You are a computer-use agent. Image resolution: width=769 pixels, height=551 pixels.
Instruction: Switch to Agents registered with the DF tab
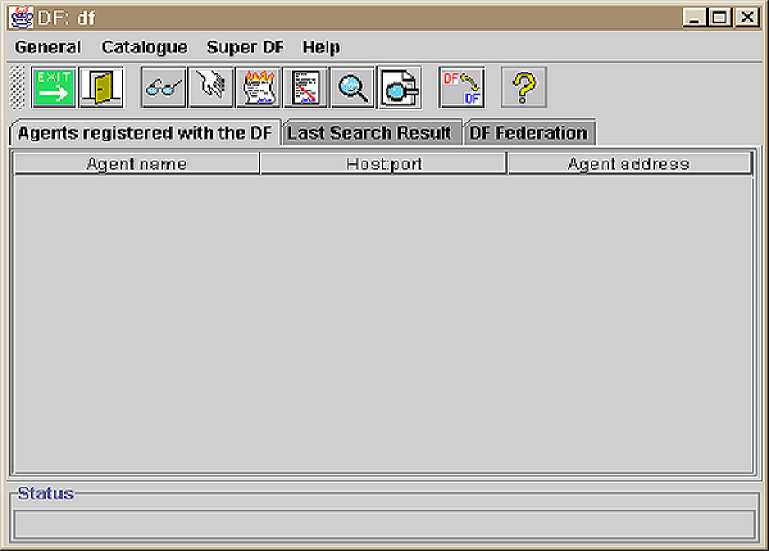[145, 133]
